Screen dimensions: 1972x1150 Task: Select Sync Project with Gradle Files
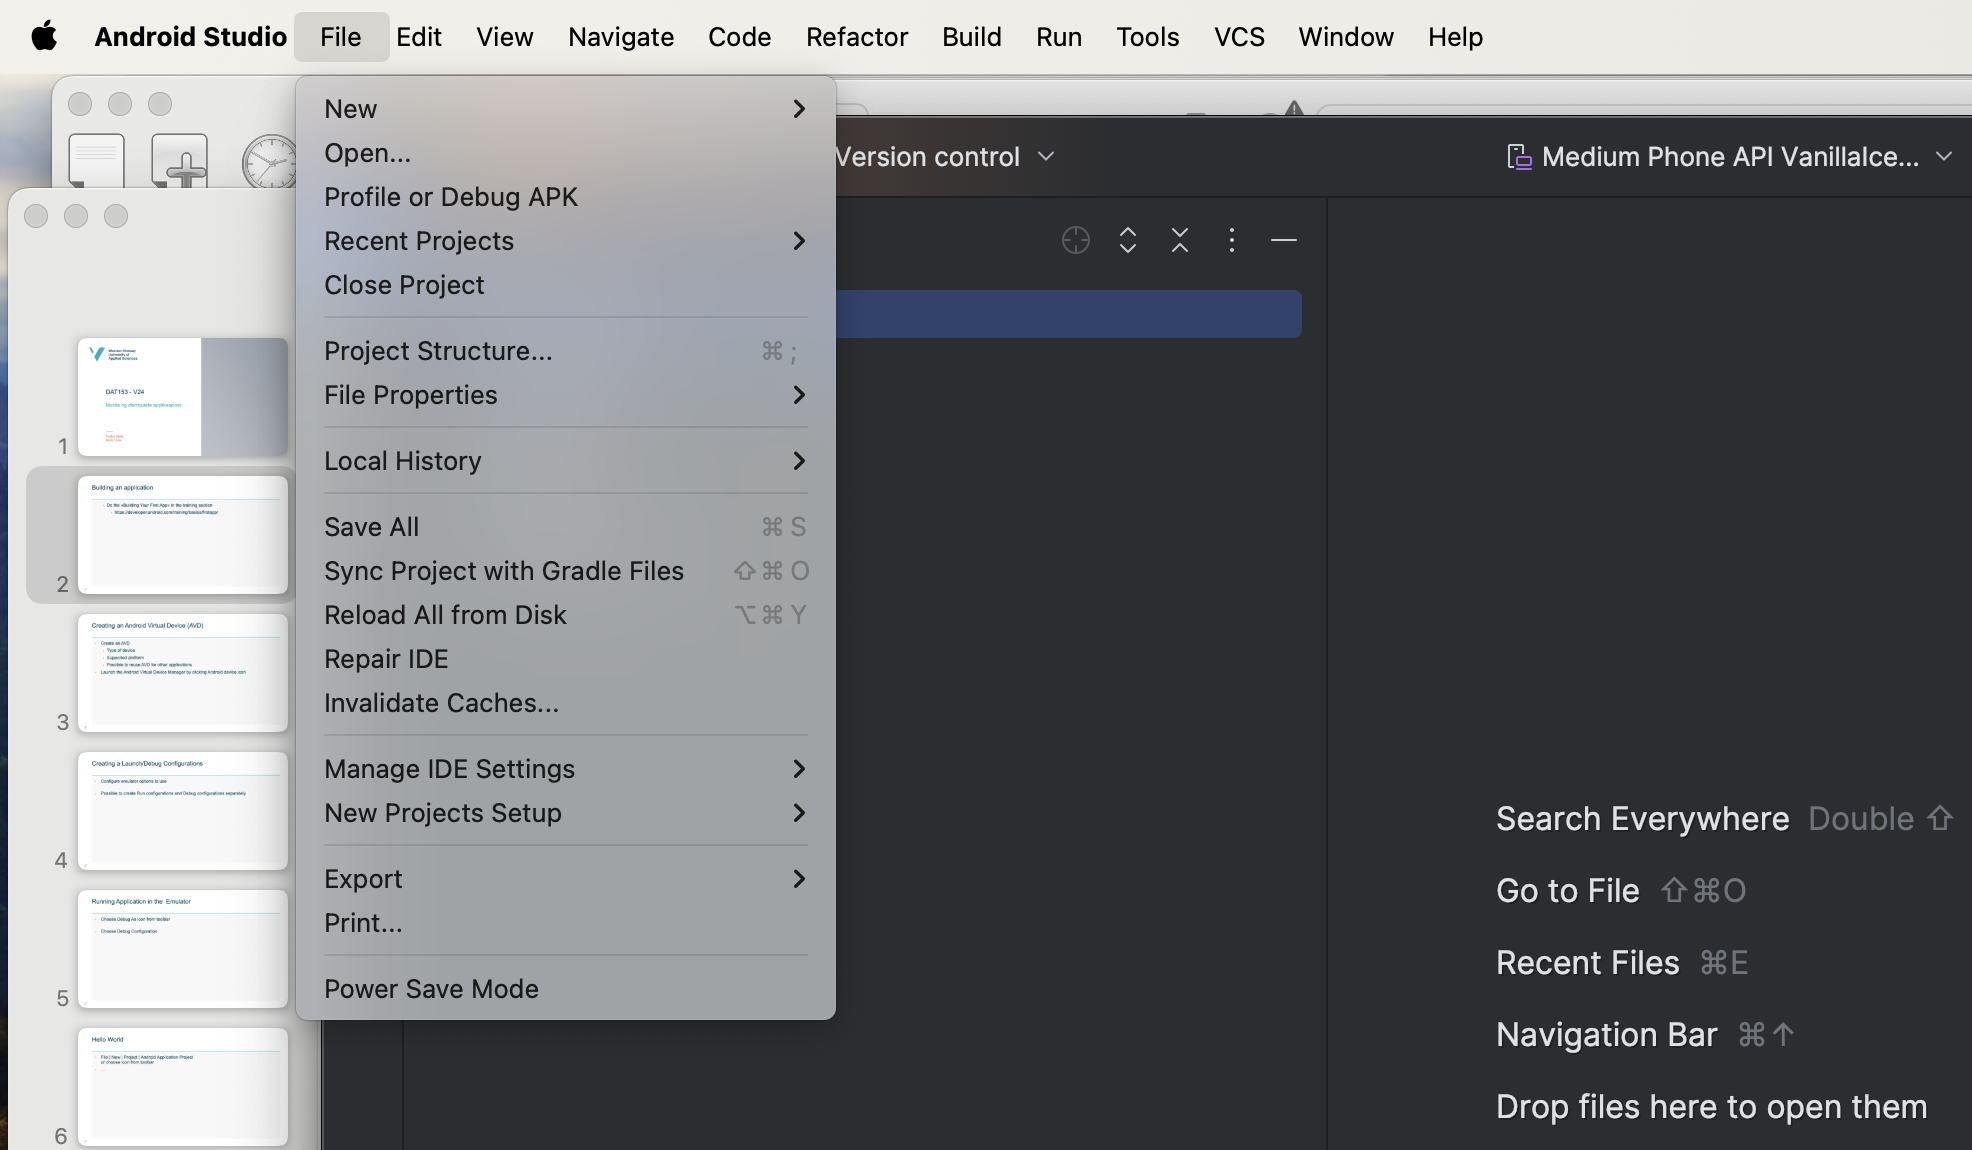(566, 571)
